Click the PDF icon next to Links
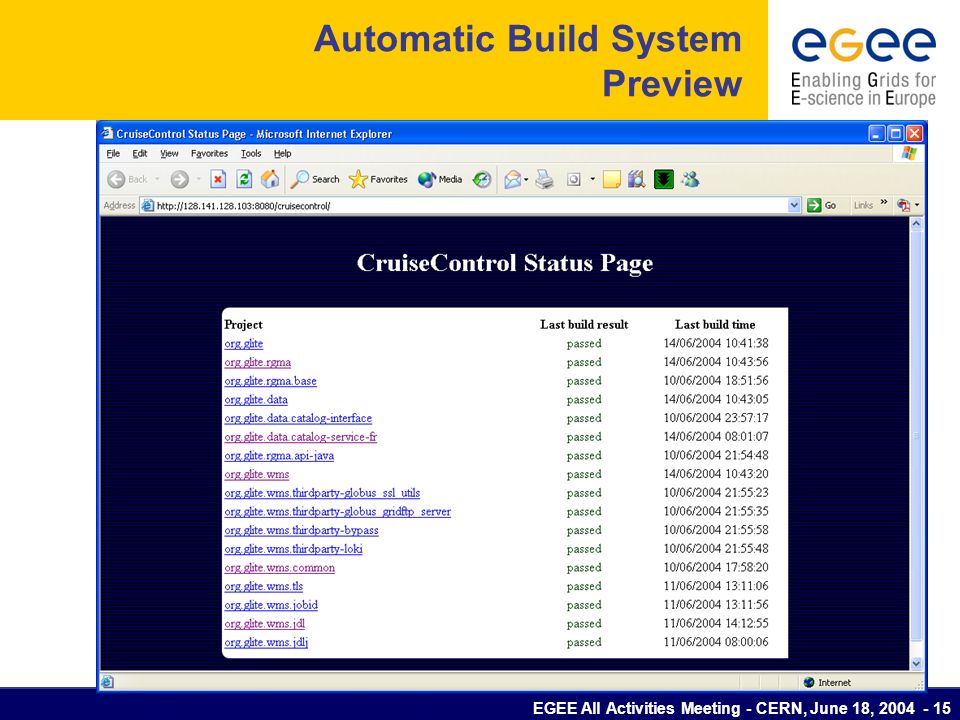Screen dimensions: 960x720 (x=903, y=205)
